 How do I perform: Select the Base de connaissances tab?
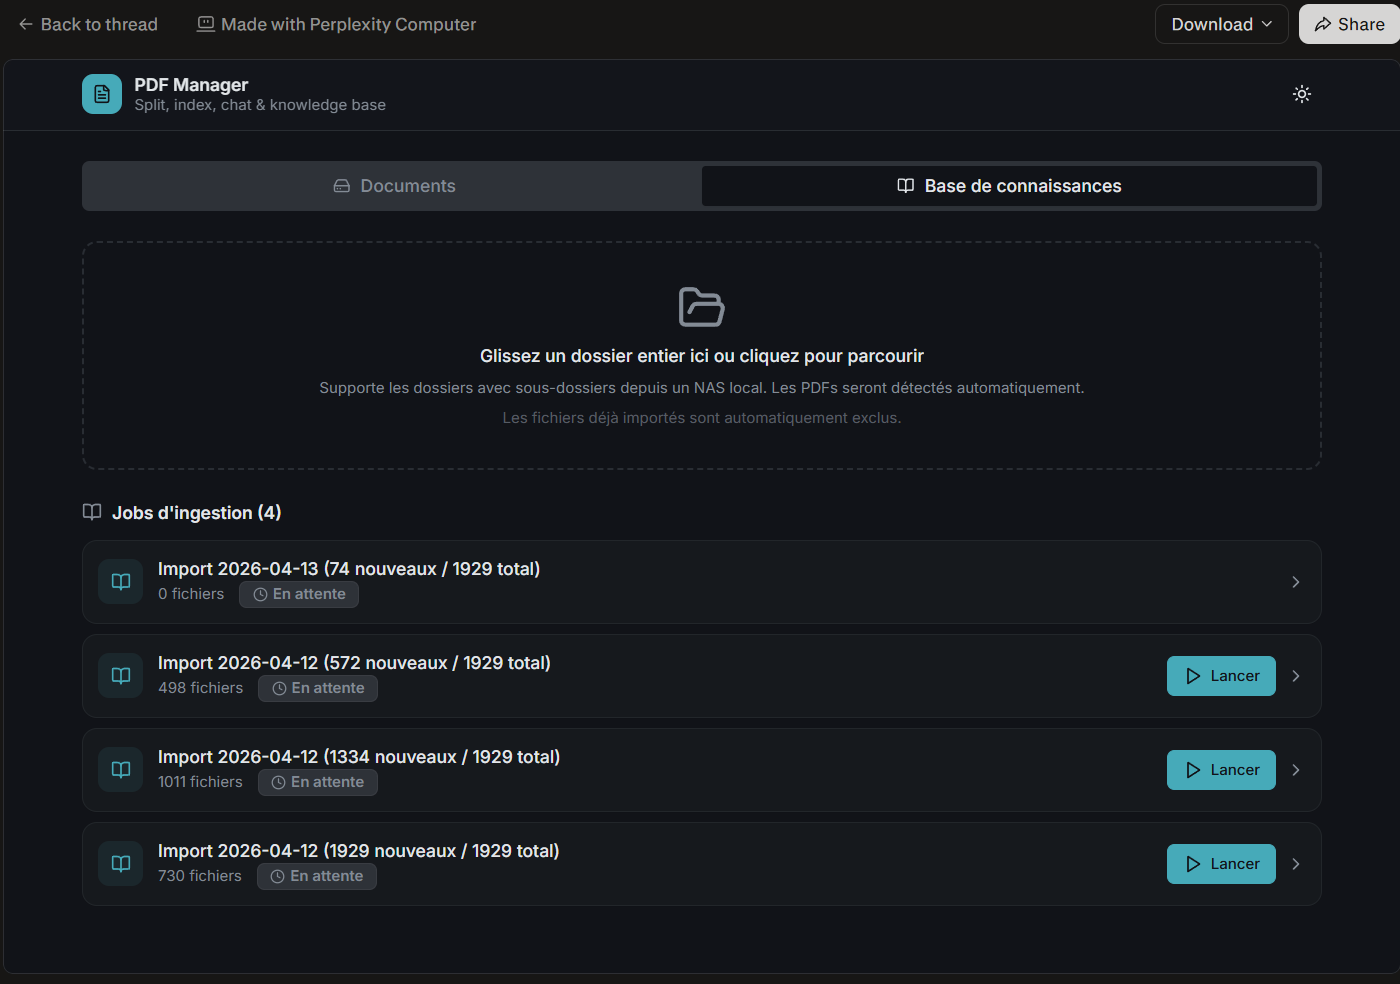pyautogui.click(x=1009, y=186)
